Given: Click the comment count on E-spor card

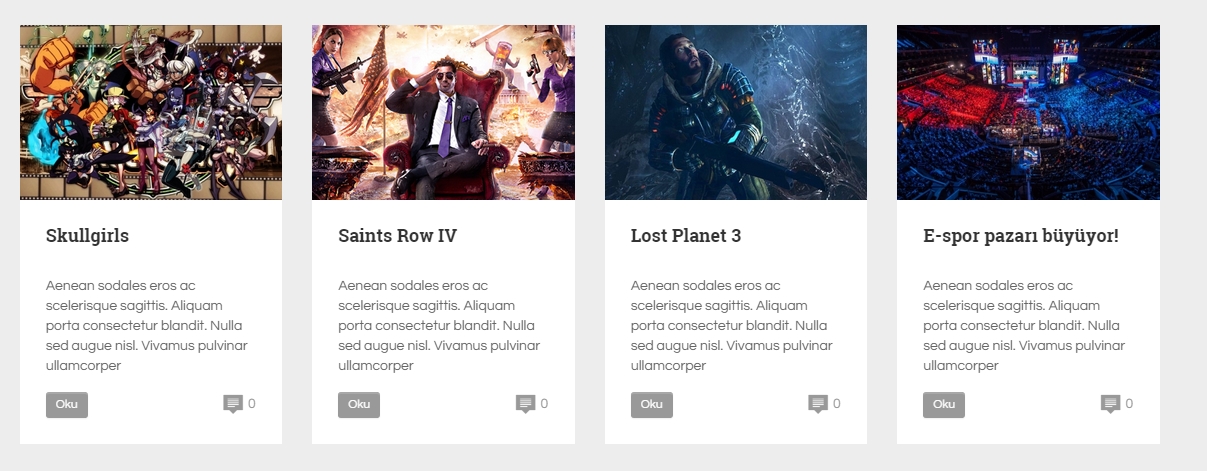Looking at the screenshot, I should (1129, 404).
